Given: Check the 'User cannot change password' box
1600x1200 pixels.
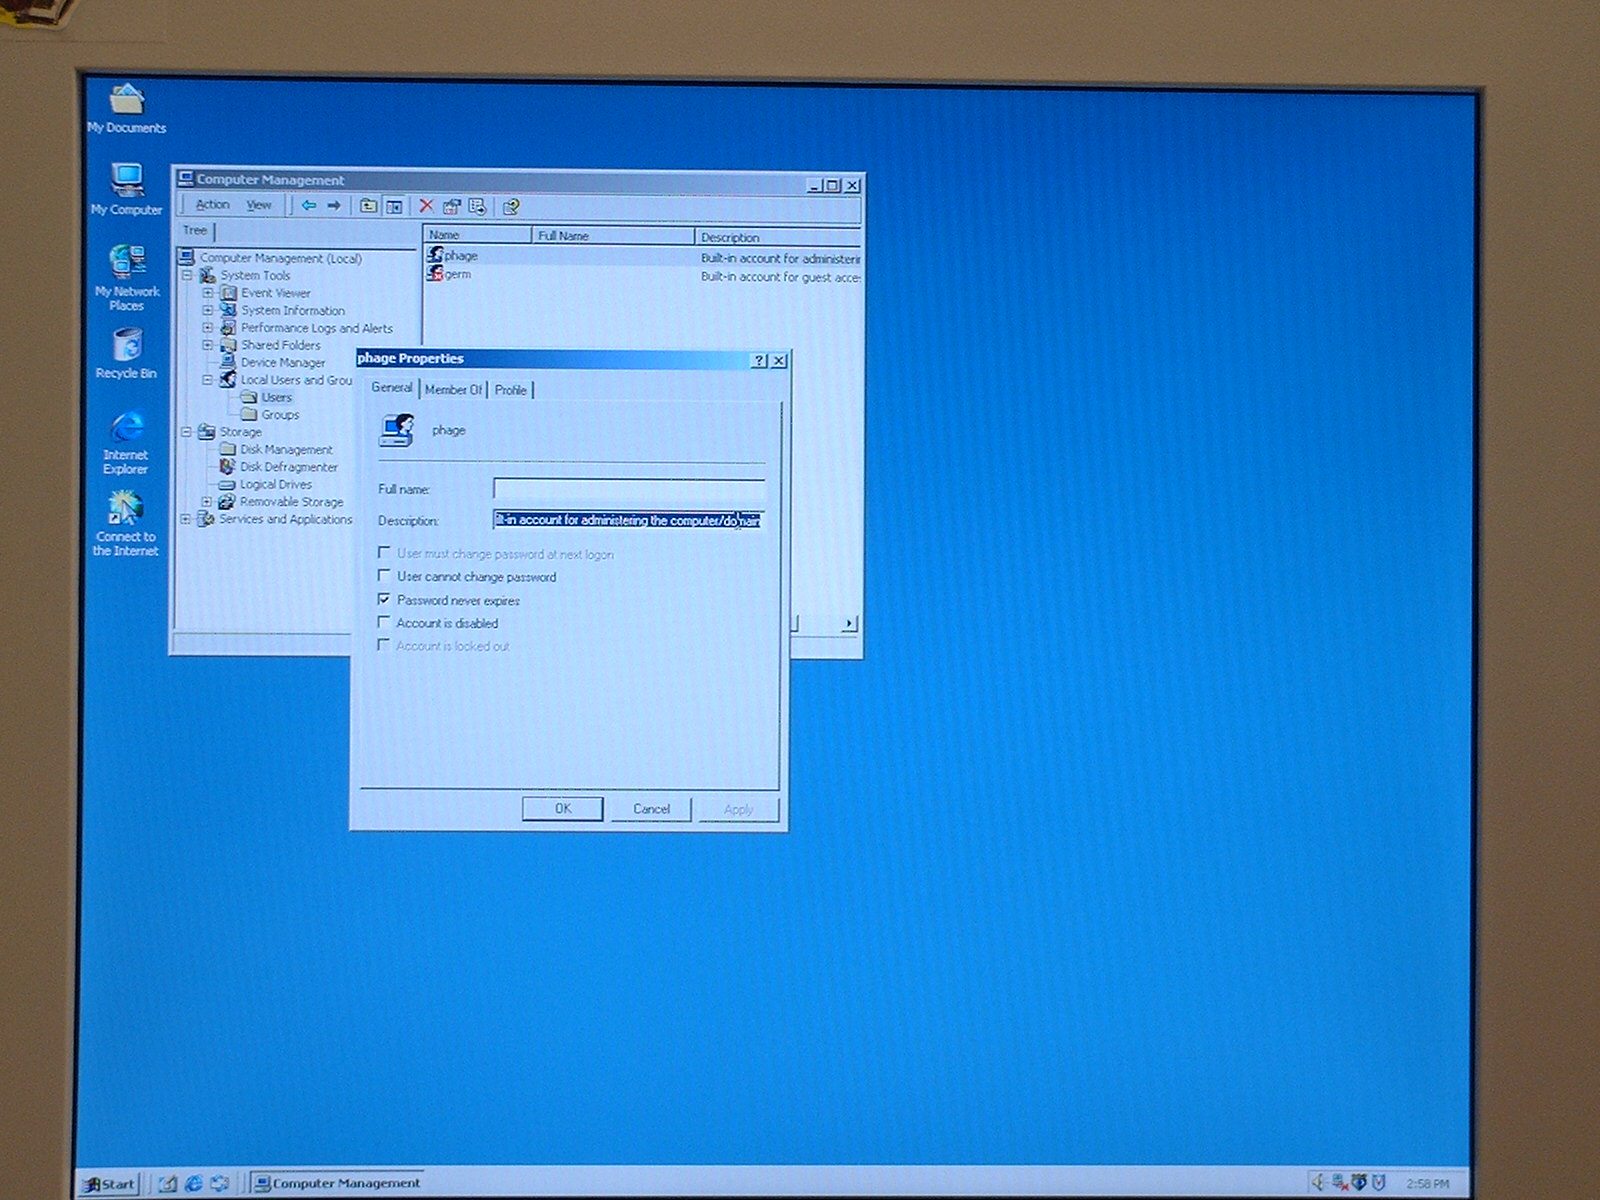Looking at the screenshot, I should 384,576.
